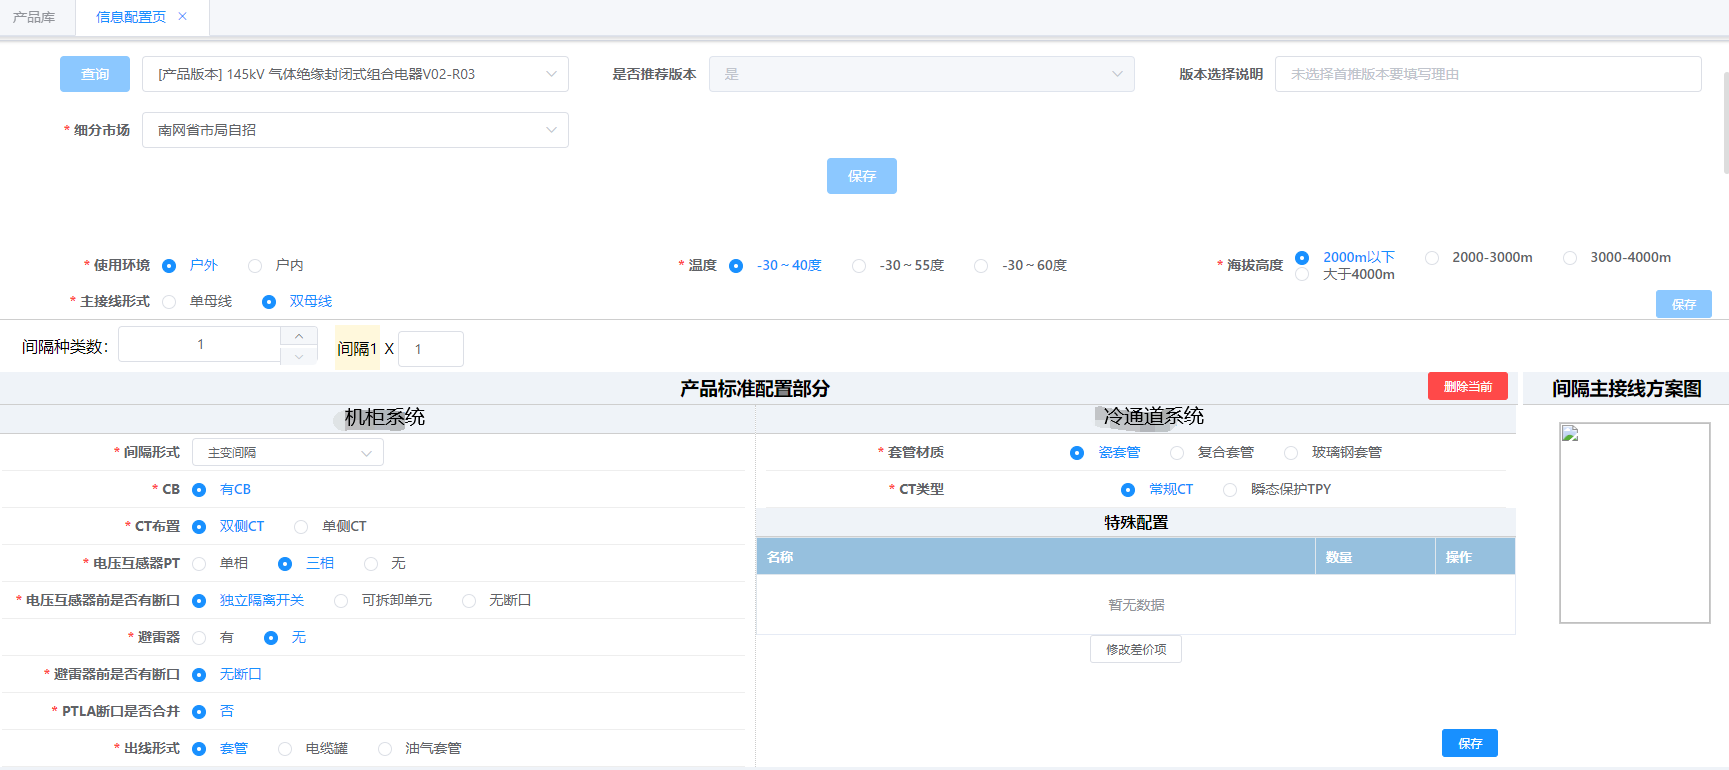Open the 间隔形式 dropdown
1729x770 pixels.
288,453
